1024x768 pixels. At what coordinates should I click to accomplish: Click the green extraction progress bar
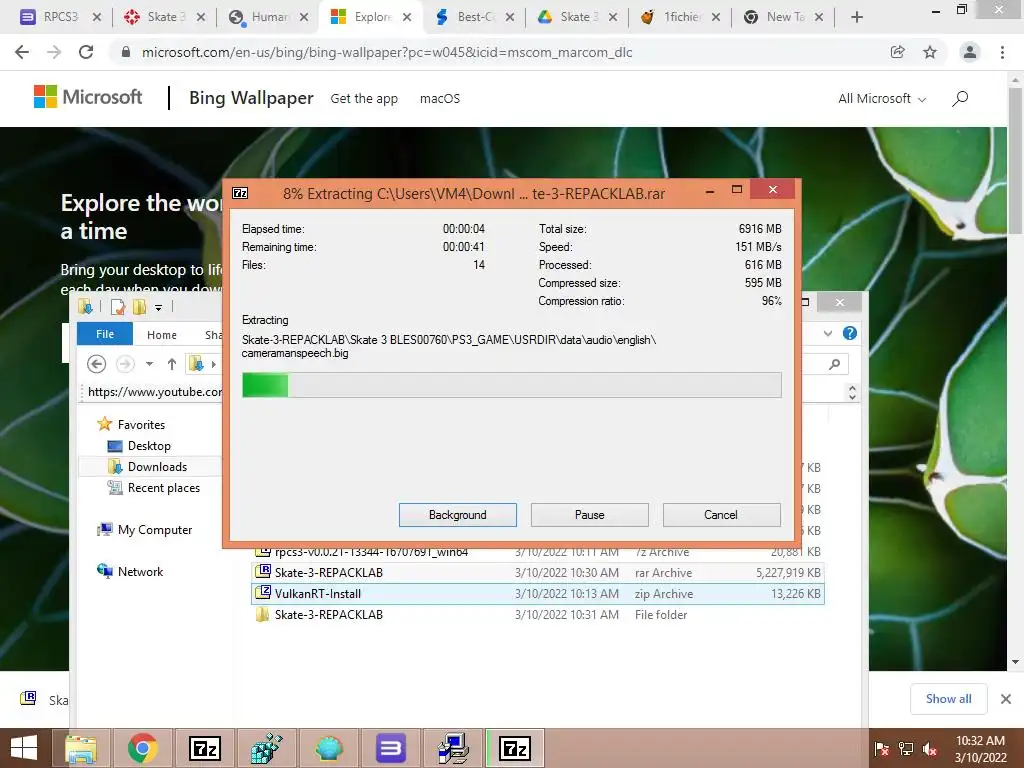point(511,385)
